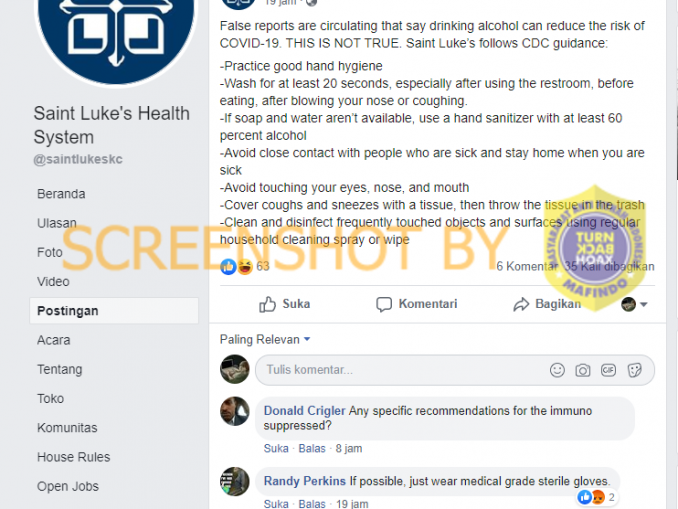Open the Postingan tab in sidebar

click(114, 311)
